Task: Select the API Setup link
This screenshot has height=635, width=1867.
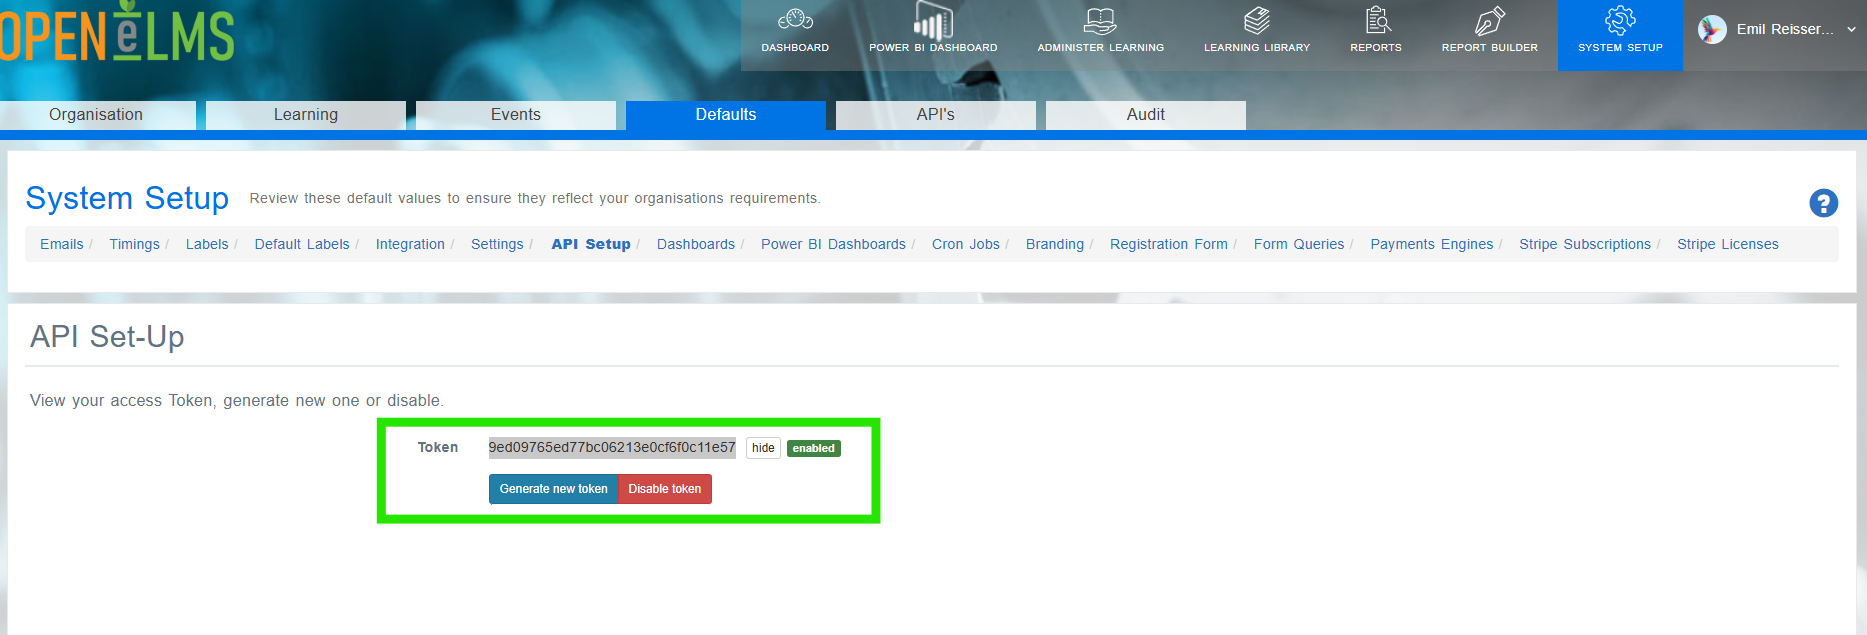Action: click(x=591, y=244)
